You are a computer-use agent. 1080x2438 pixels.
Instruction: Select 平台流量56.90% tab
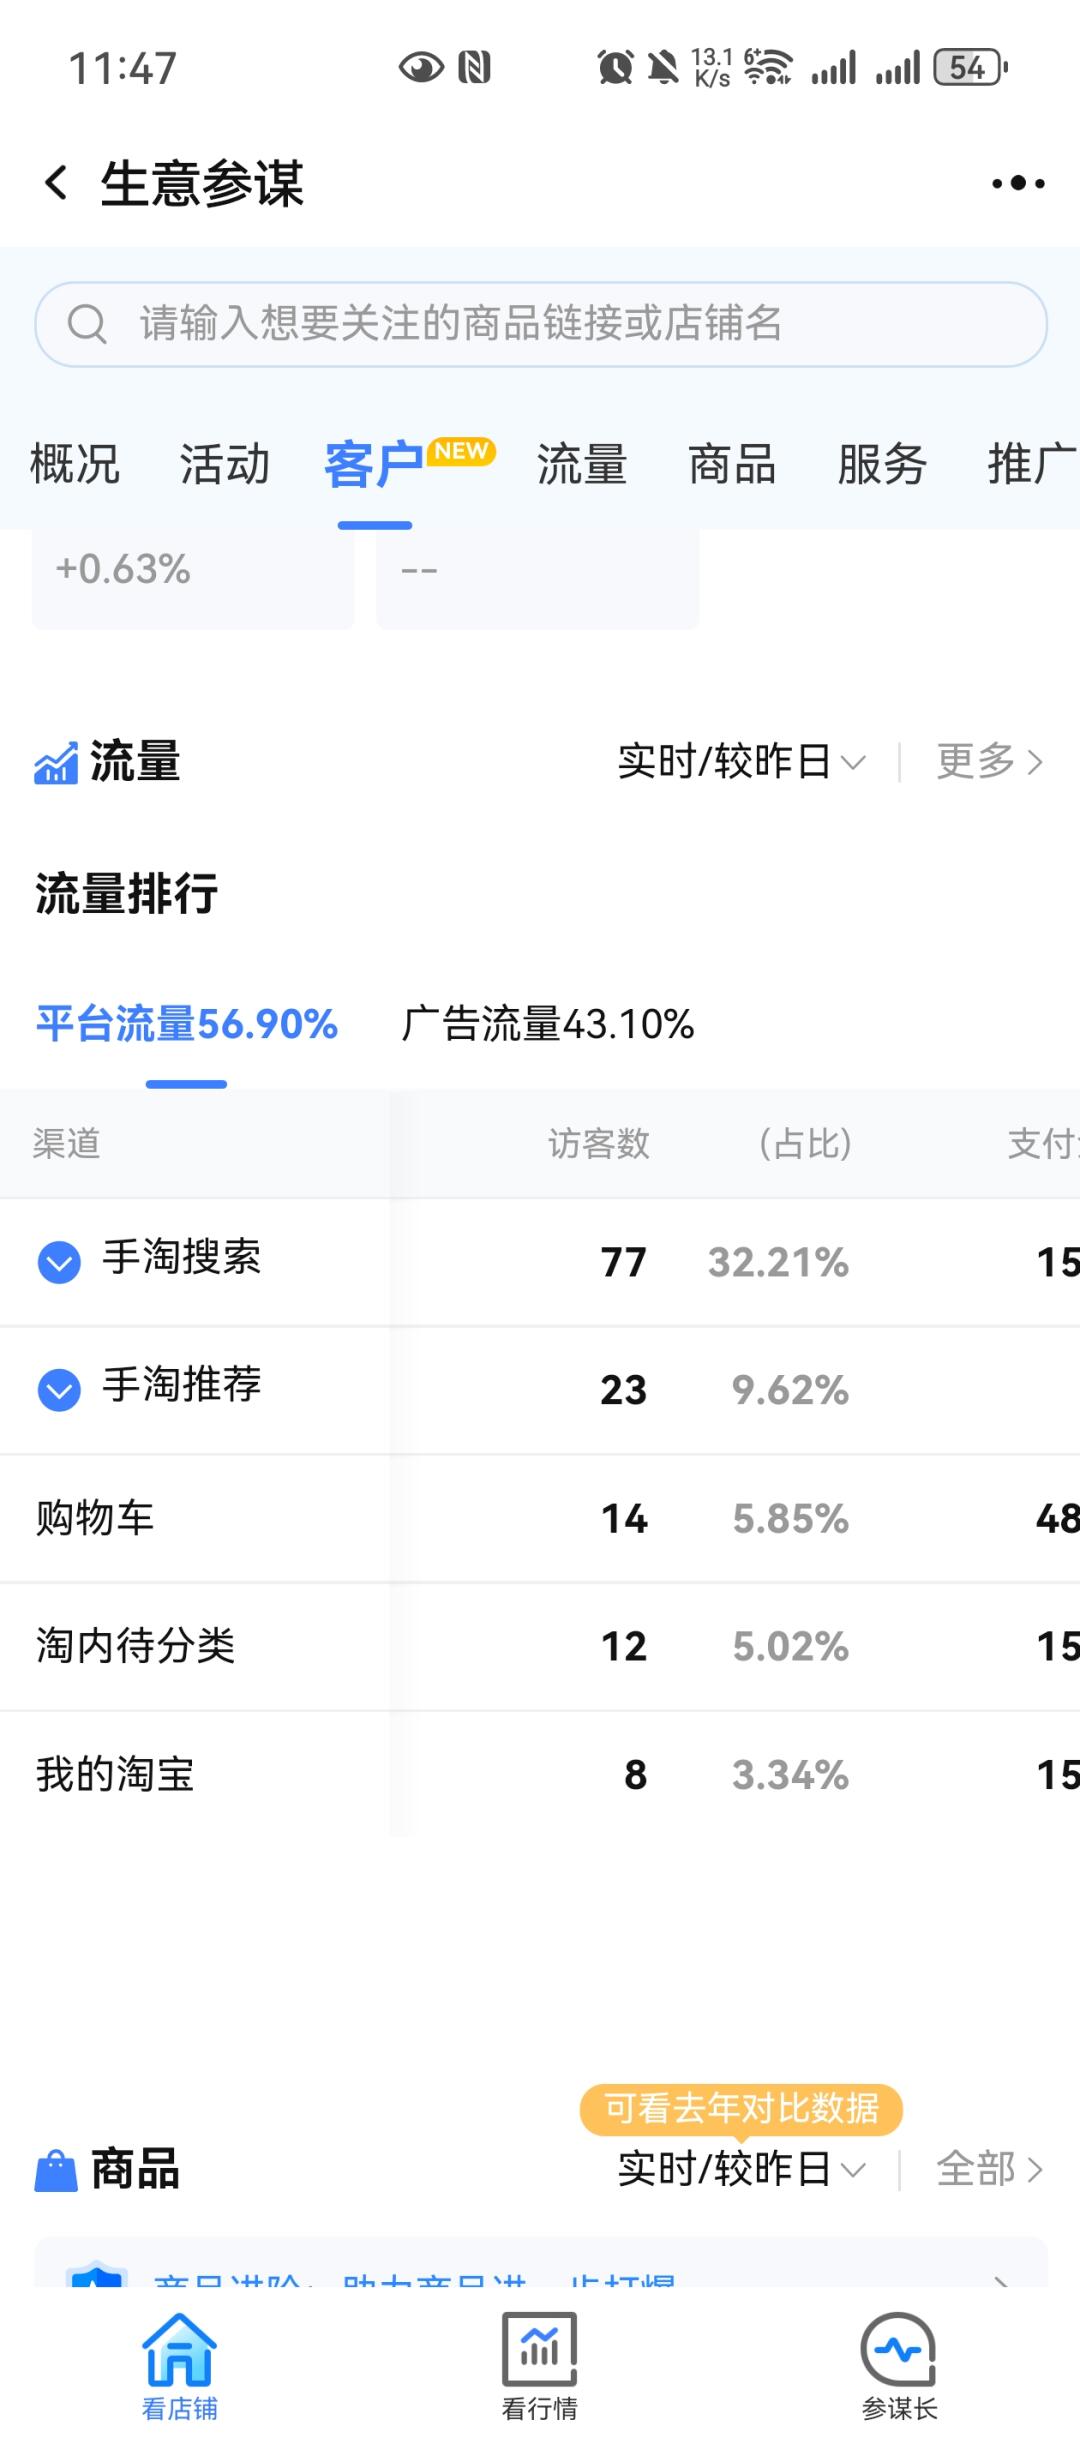187,1024
